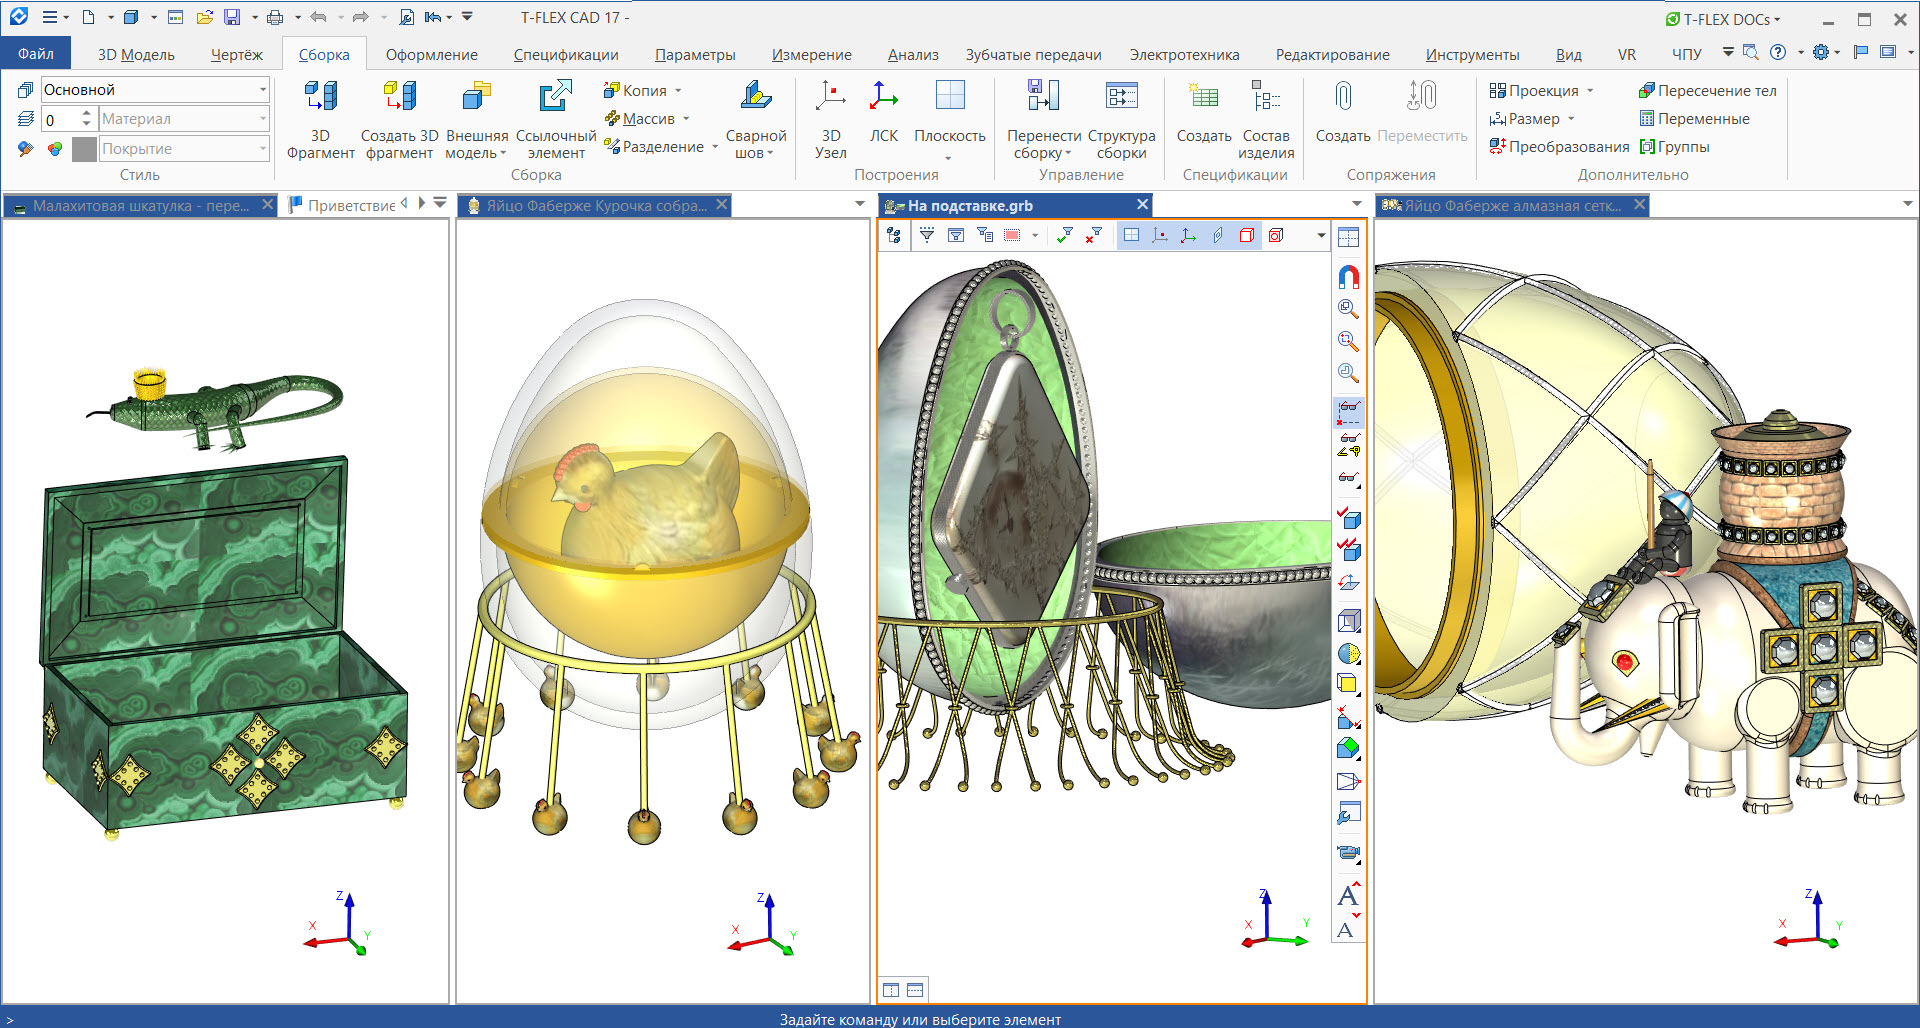The height and width of the screenshot is (1028, 1920).
Task: Click the Пересечение тел tool
Action: click(x=1707, y=91)
